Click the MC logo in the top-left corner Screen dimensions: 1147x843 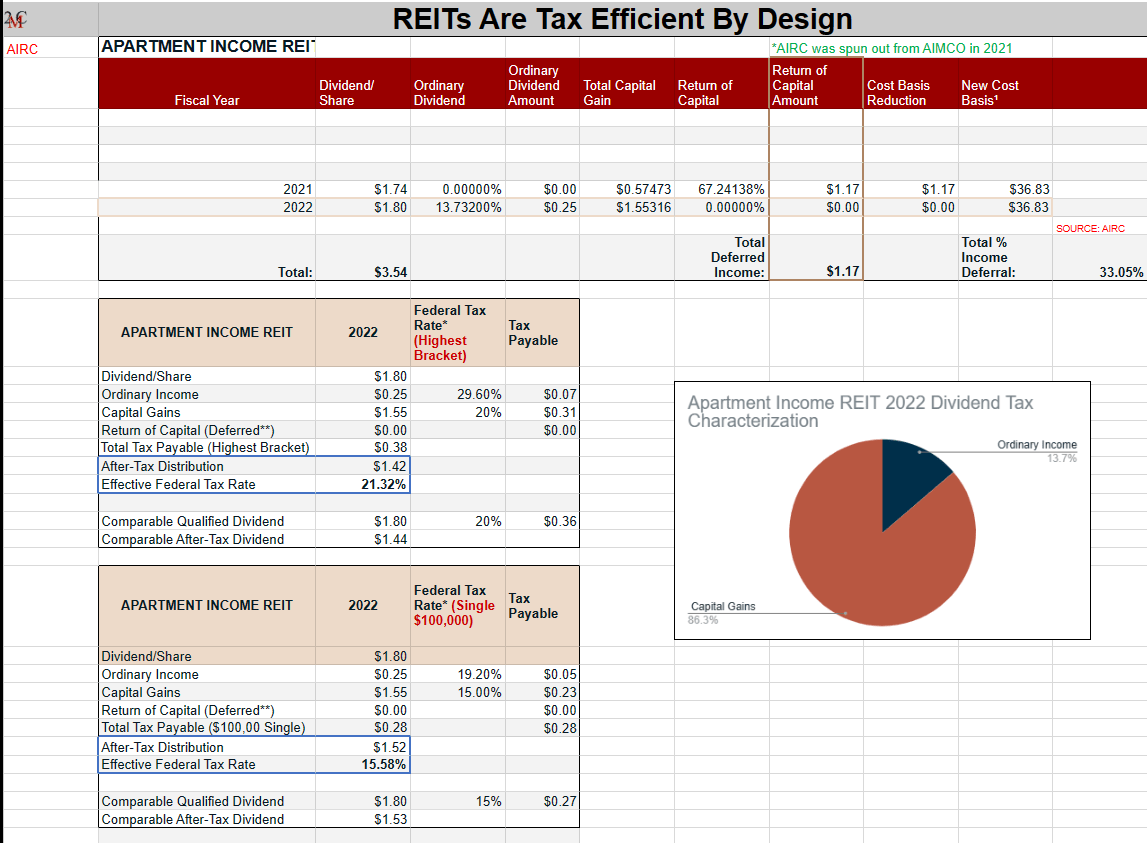point(15,19)
